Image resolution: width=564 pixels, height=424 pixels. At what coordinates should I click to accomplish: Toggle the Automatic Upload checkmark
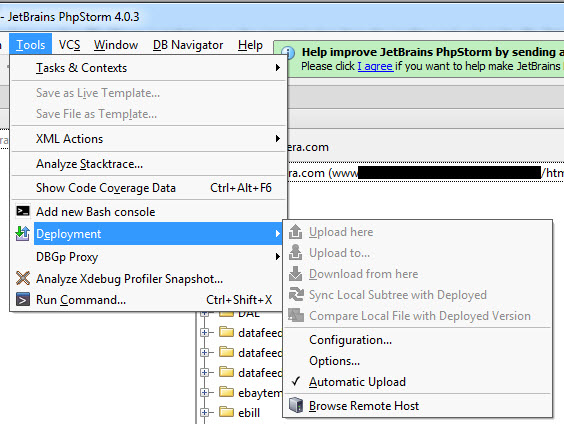point(296,381)
